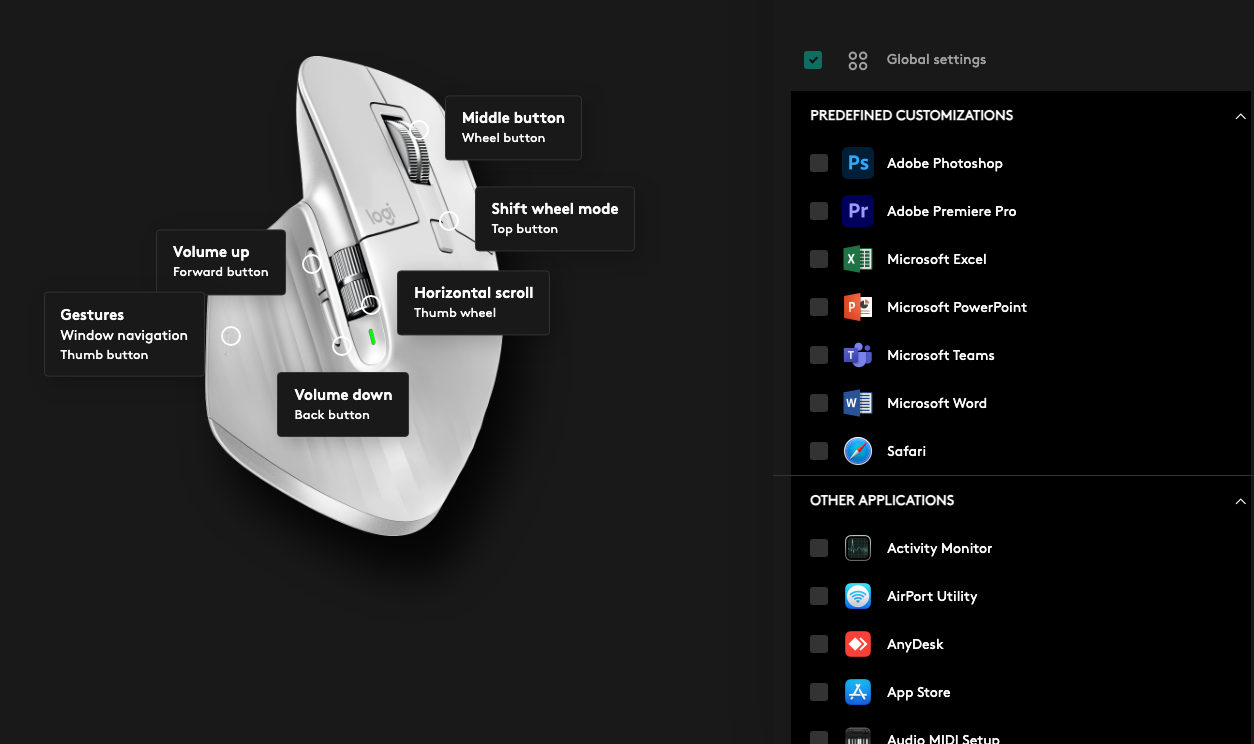The width and height of the screenshot is (1254, 744).
Task: Open the Gestures thumb button card
Action: (x=124, y=334)
